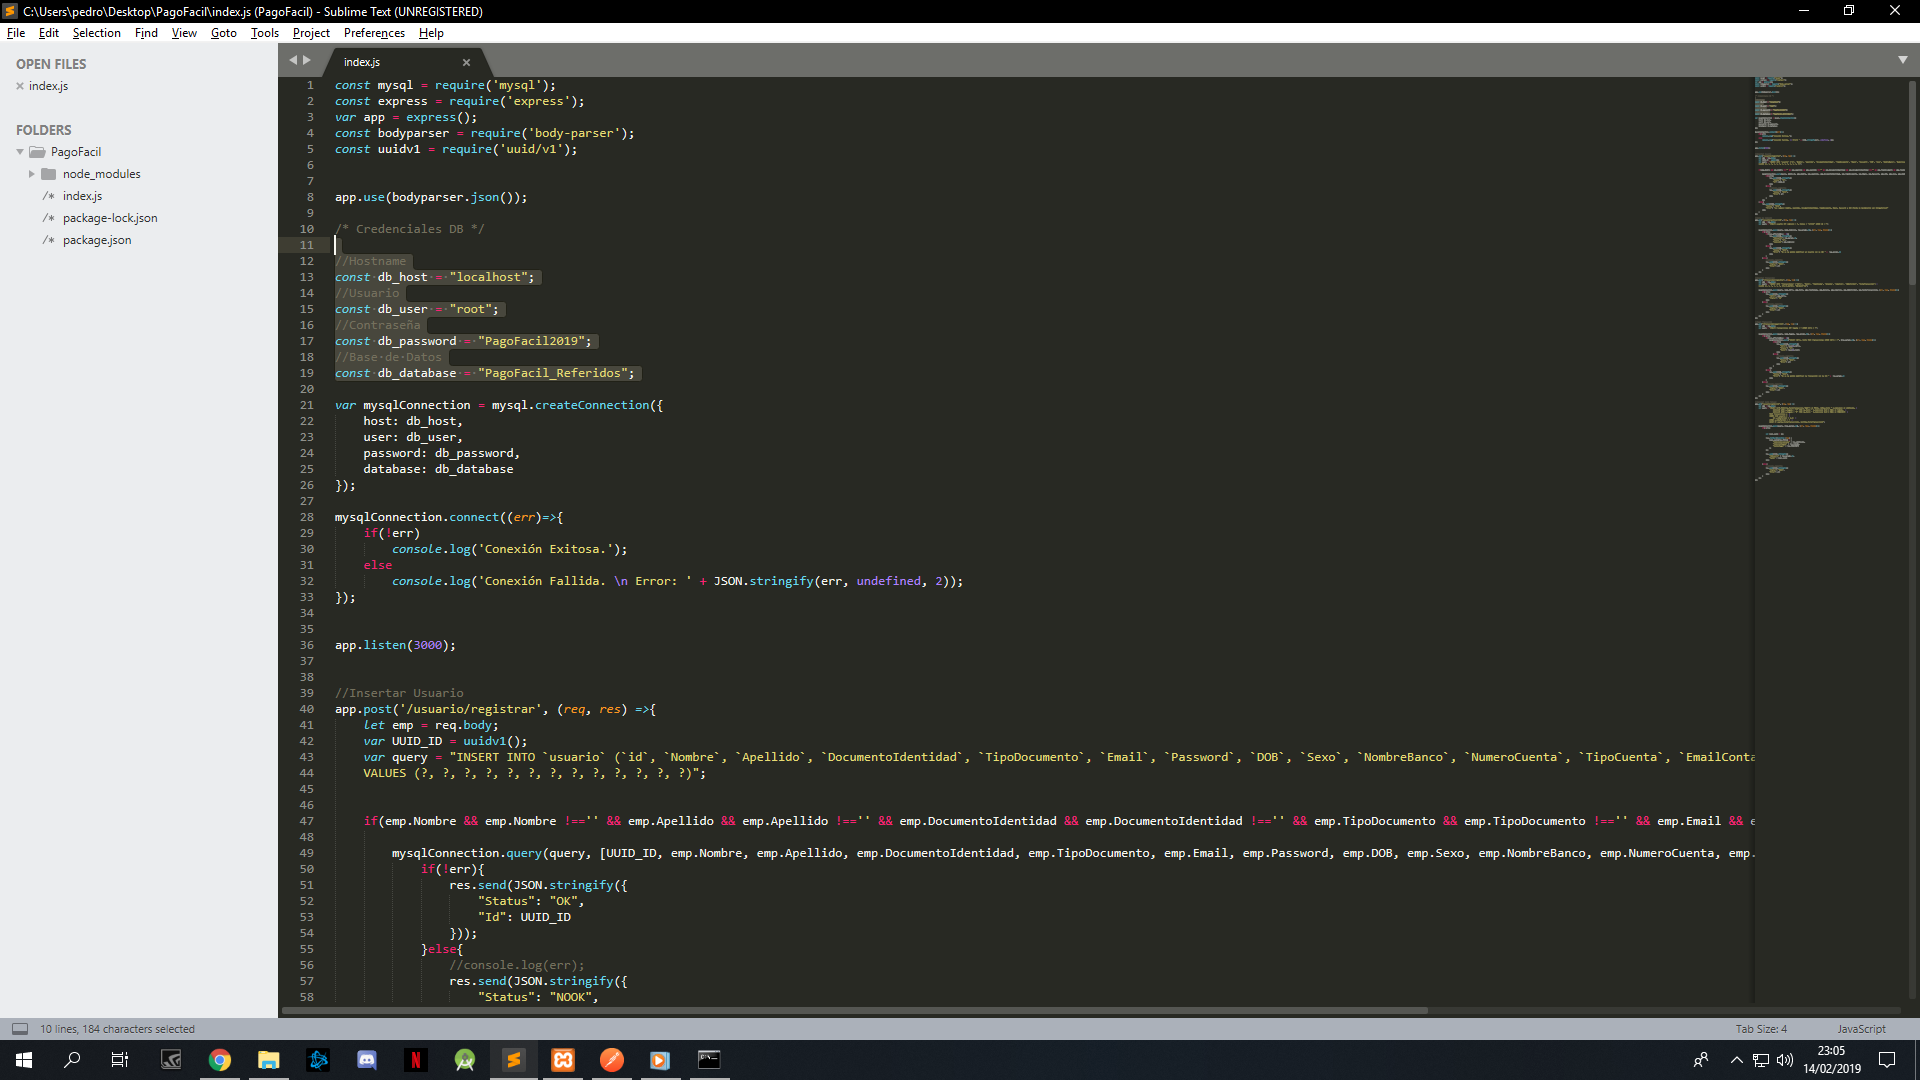Expand the node_modules folder

click(32, 174)
